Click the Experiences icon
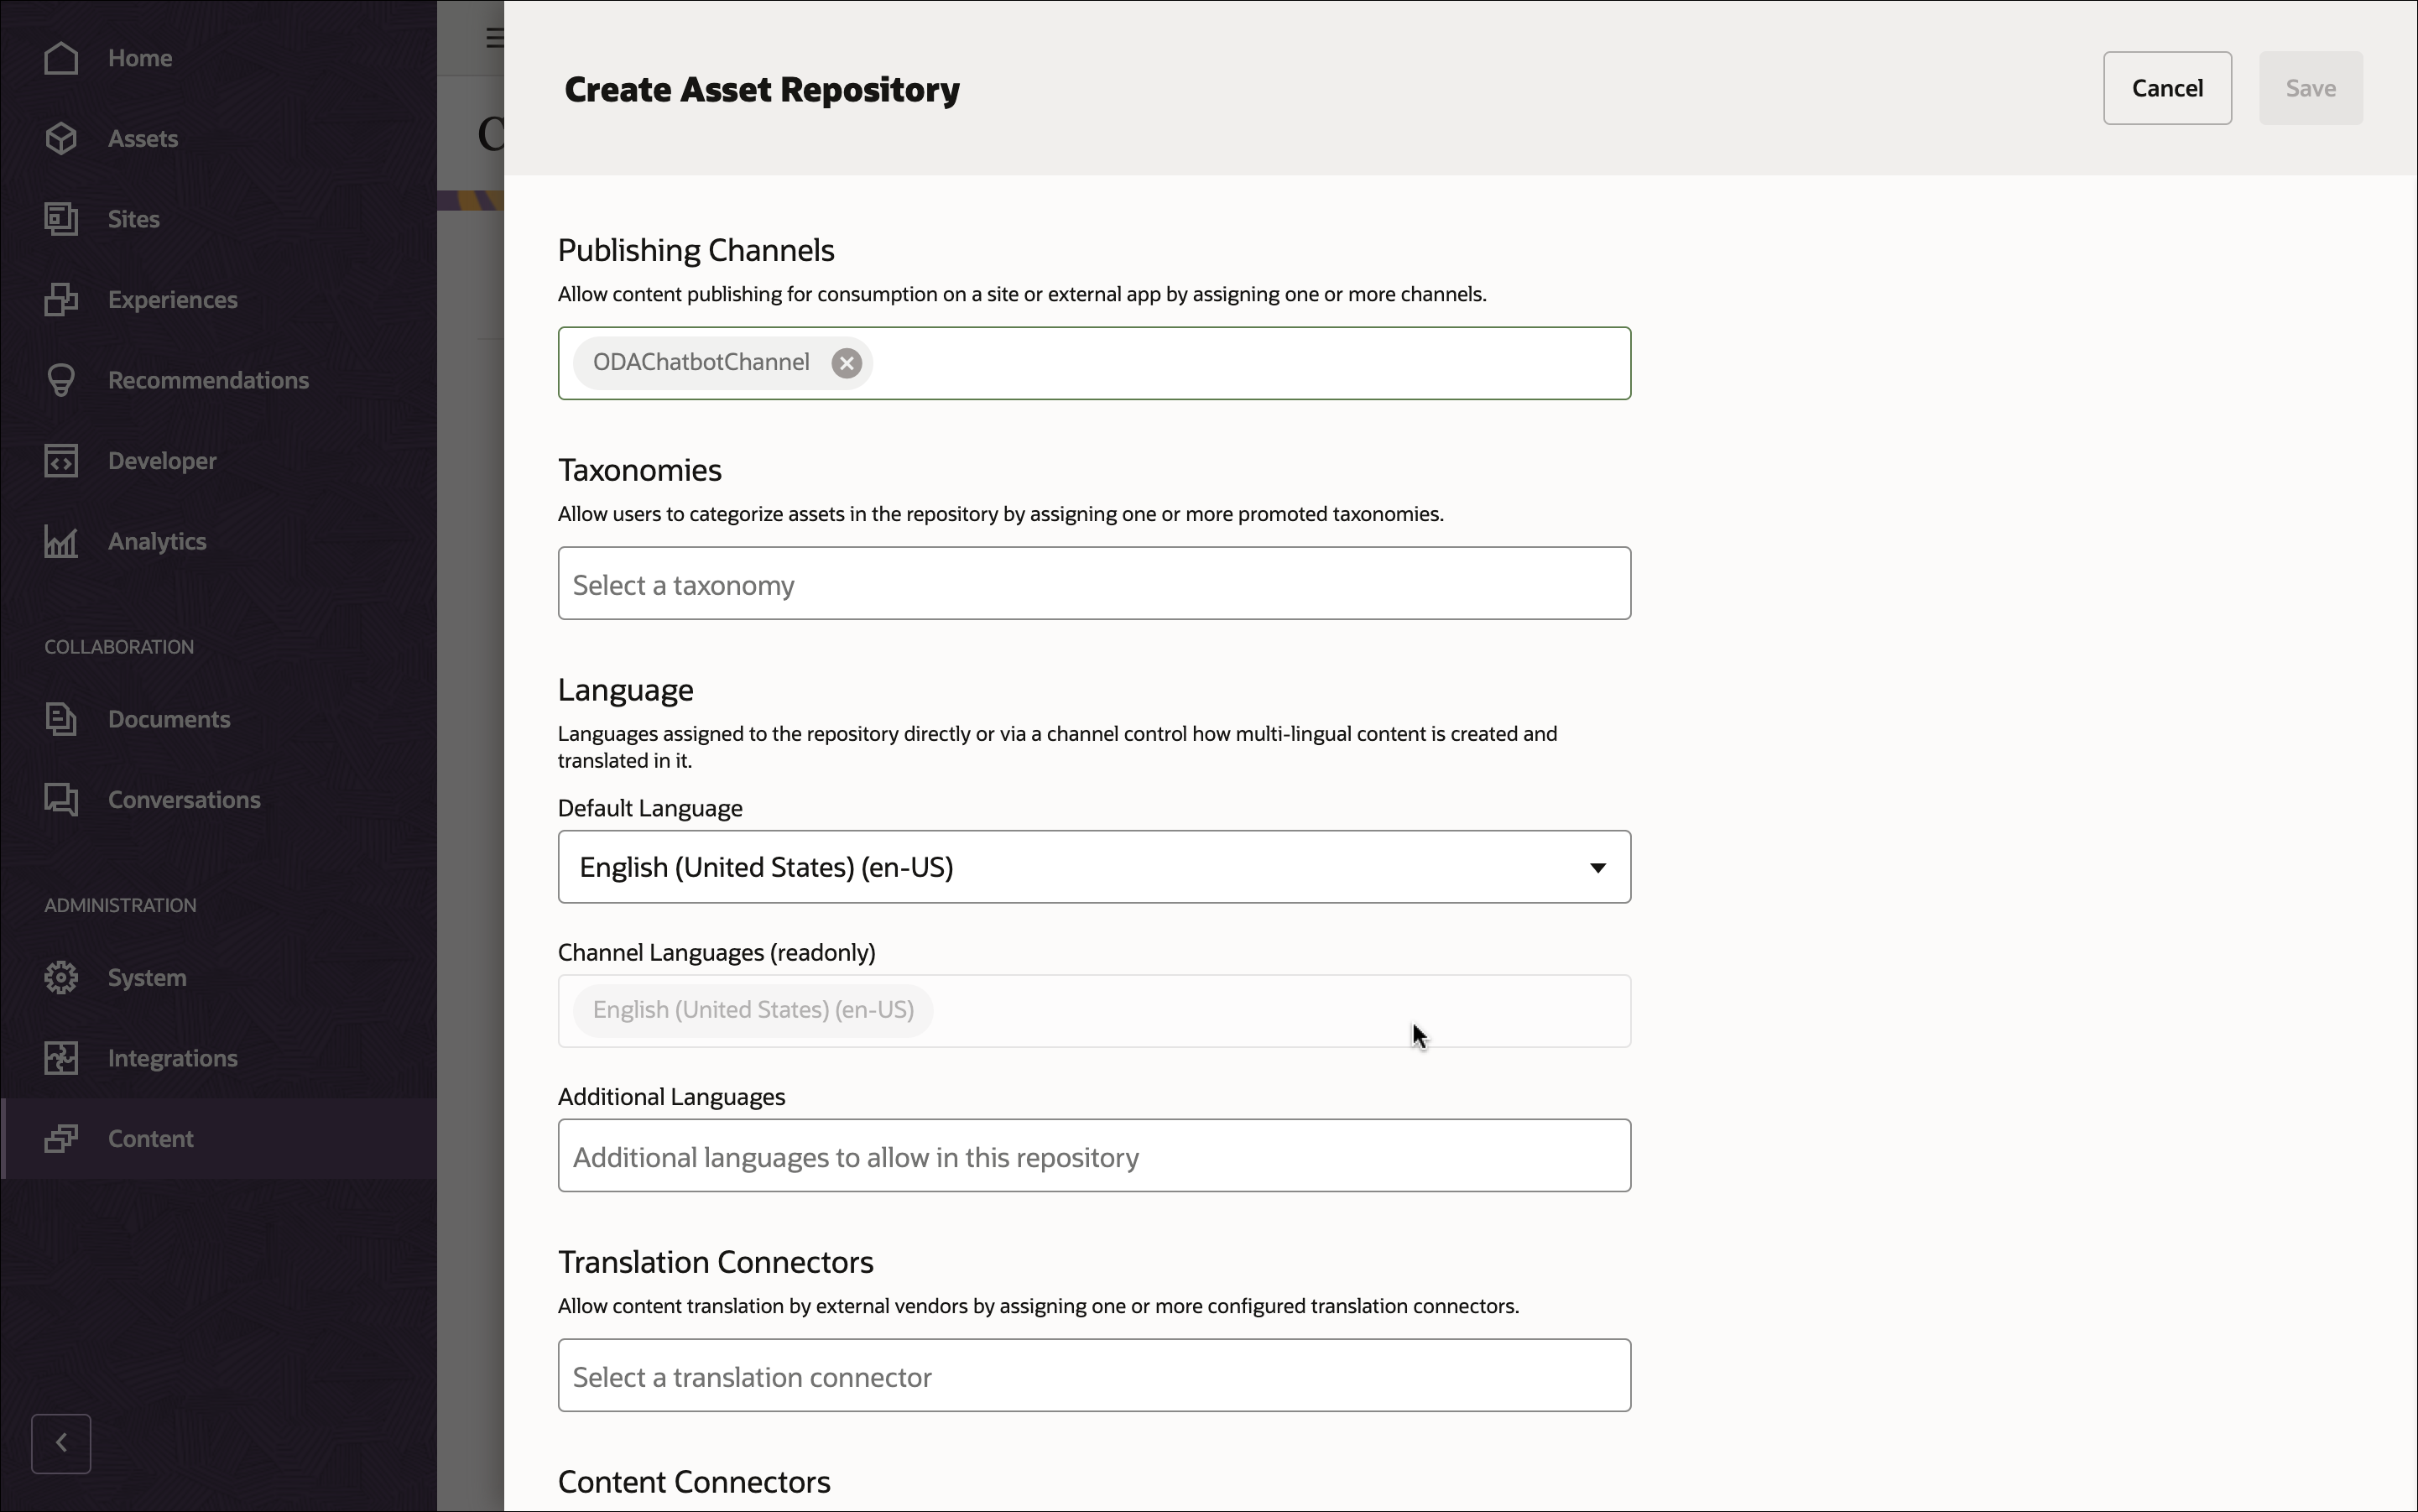Viewport: 2418px width, 1512px height. click(61, 299)
